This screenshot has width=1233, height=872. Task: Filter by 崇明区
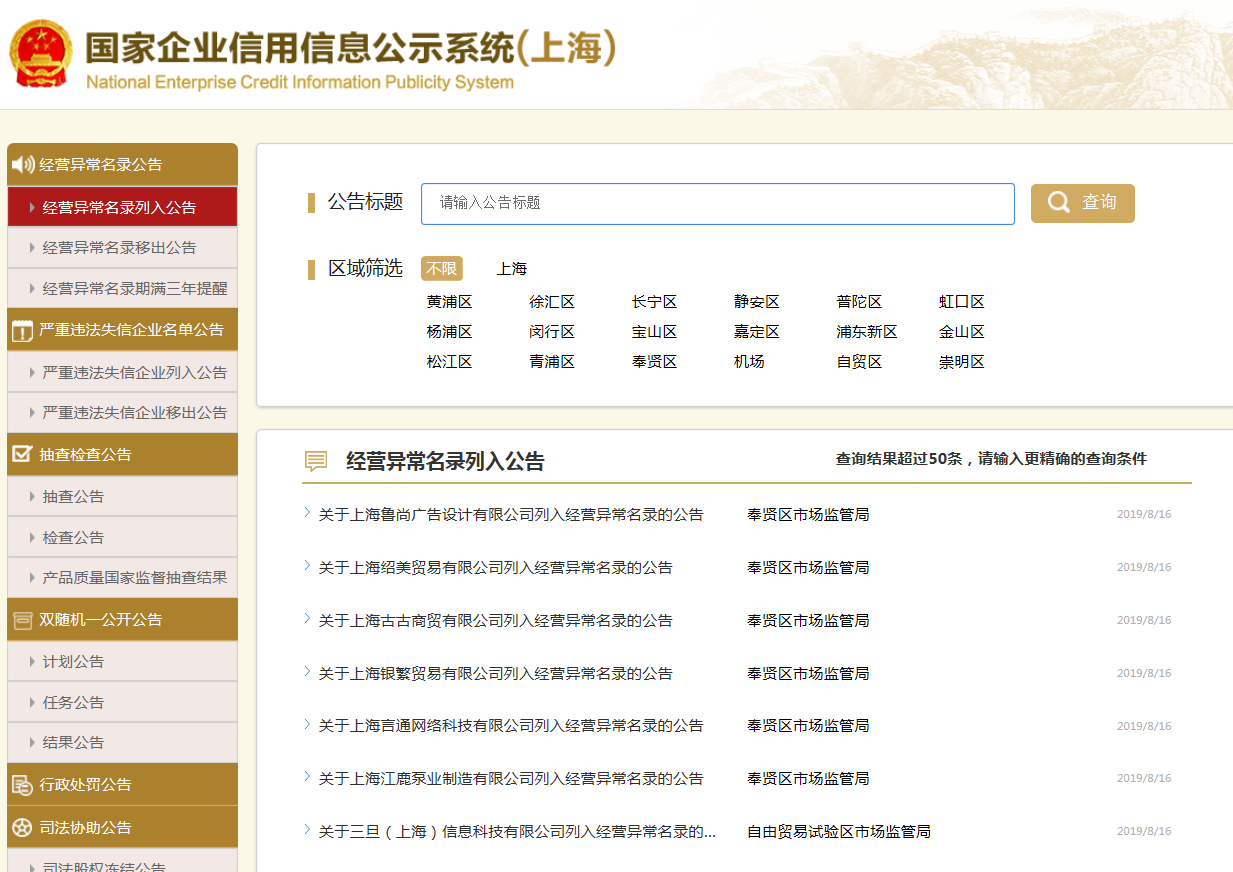coord(962,362)
